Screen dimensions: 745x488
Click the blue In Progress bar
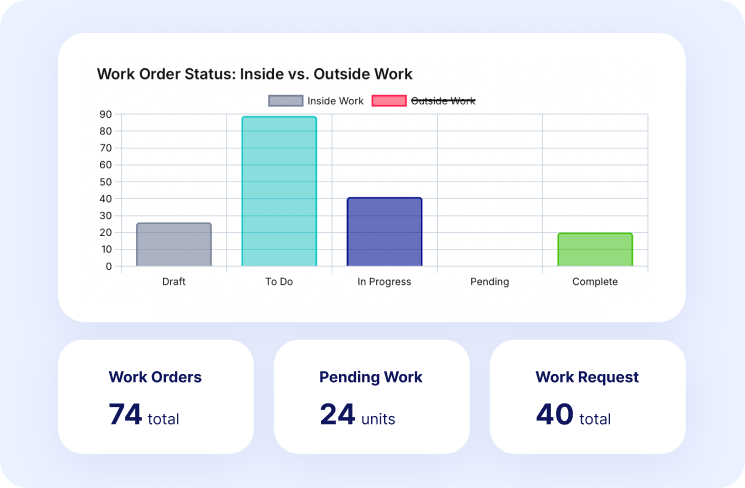384,232
